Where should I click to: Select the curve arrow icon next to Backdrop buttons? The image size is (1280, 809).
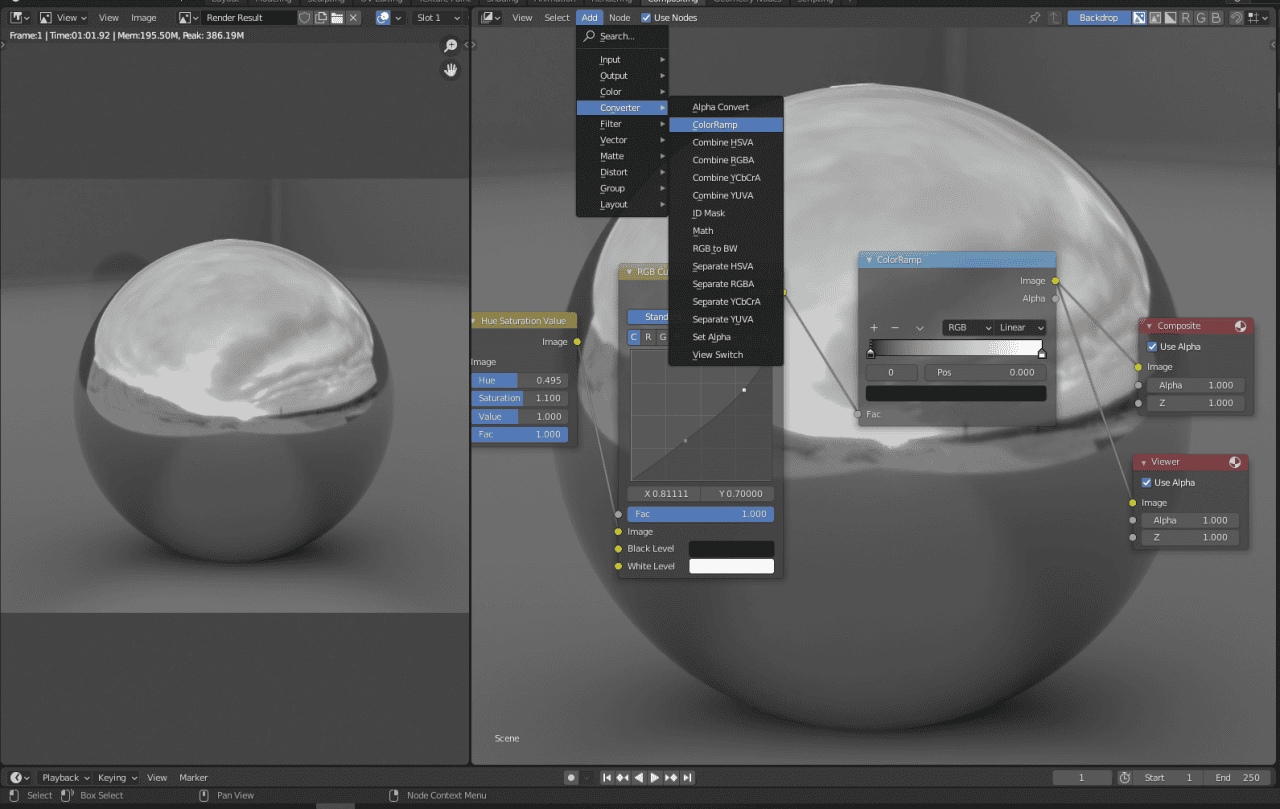[1238, 17]
